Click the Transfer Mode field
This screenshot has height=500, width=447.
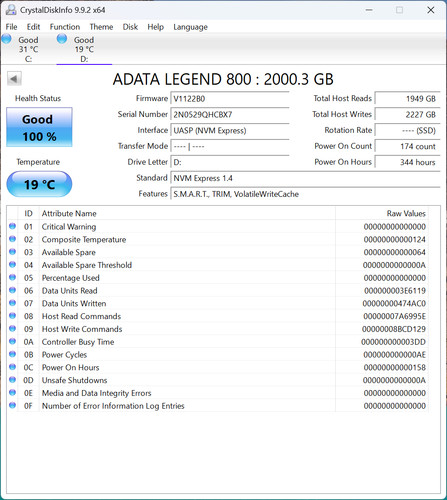click(x=230, y=146)
